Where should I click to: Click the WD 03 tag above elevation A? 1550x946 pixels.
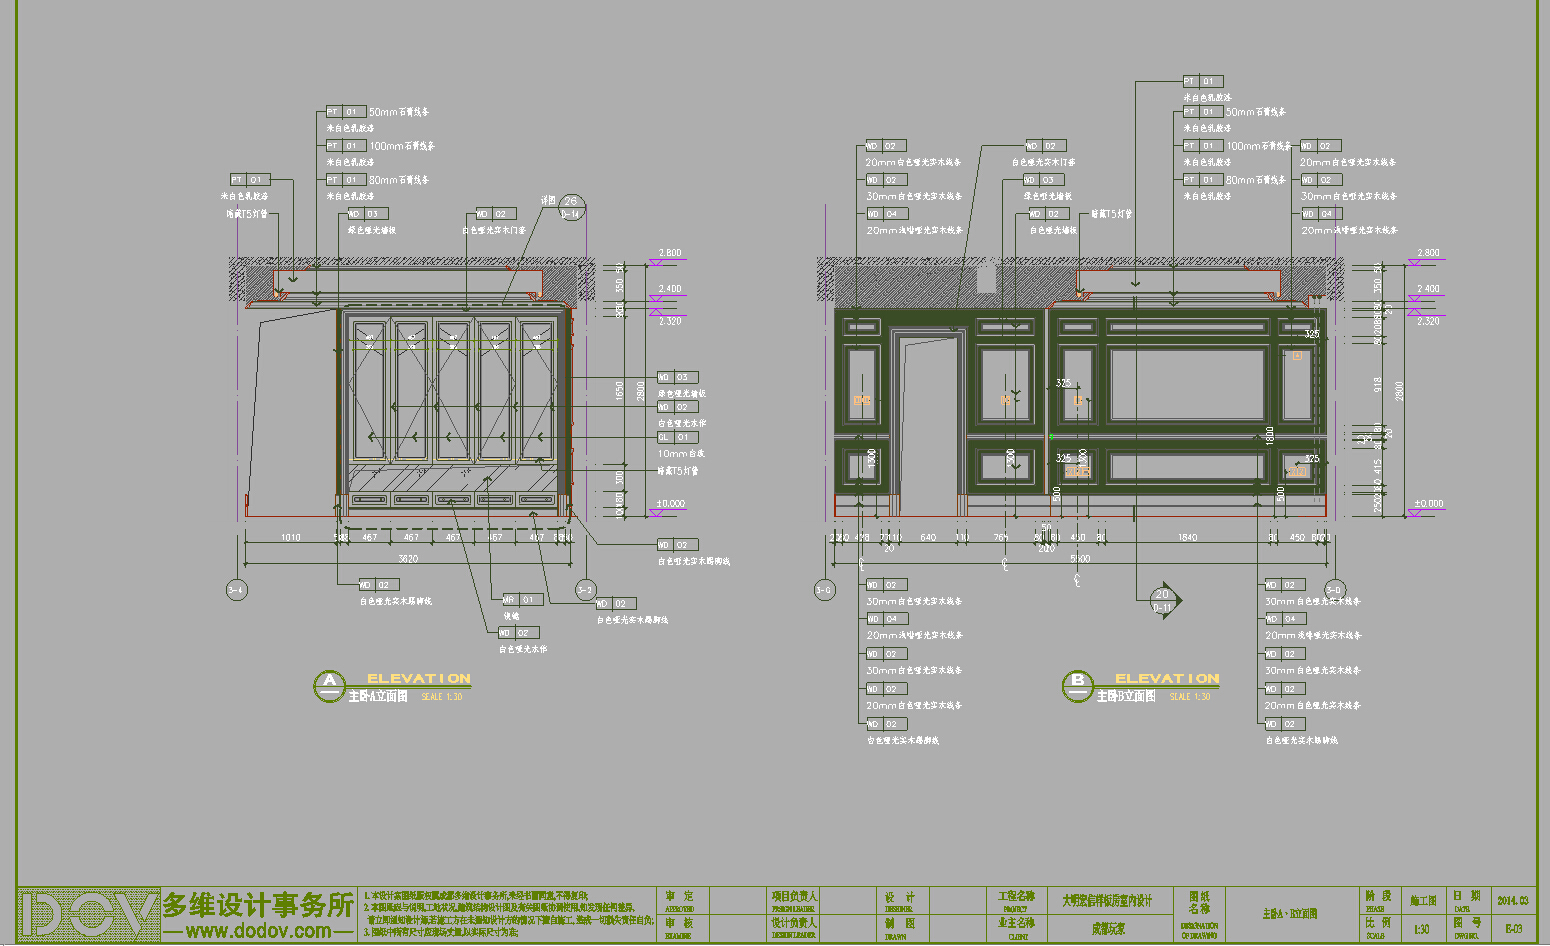pos(367,214)
